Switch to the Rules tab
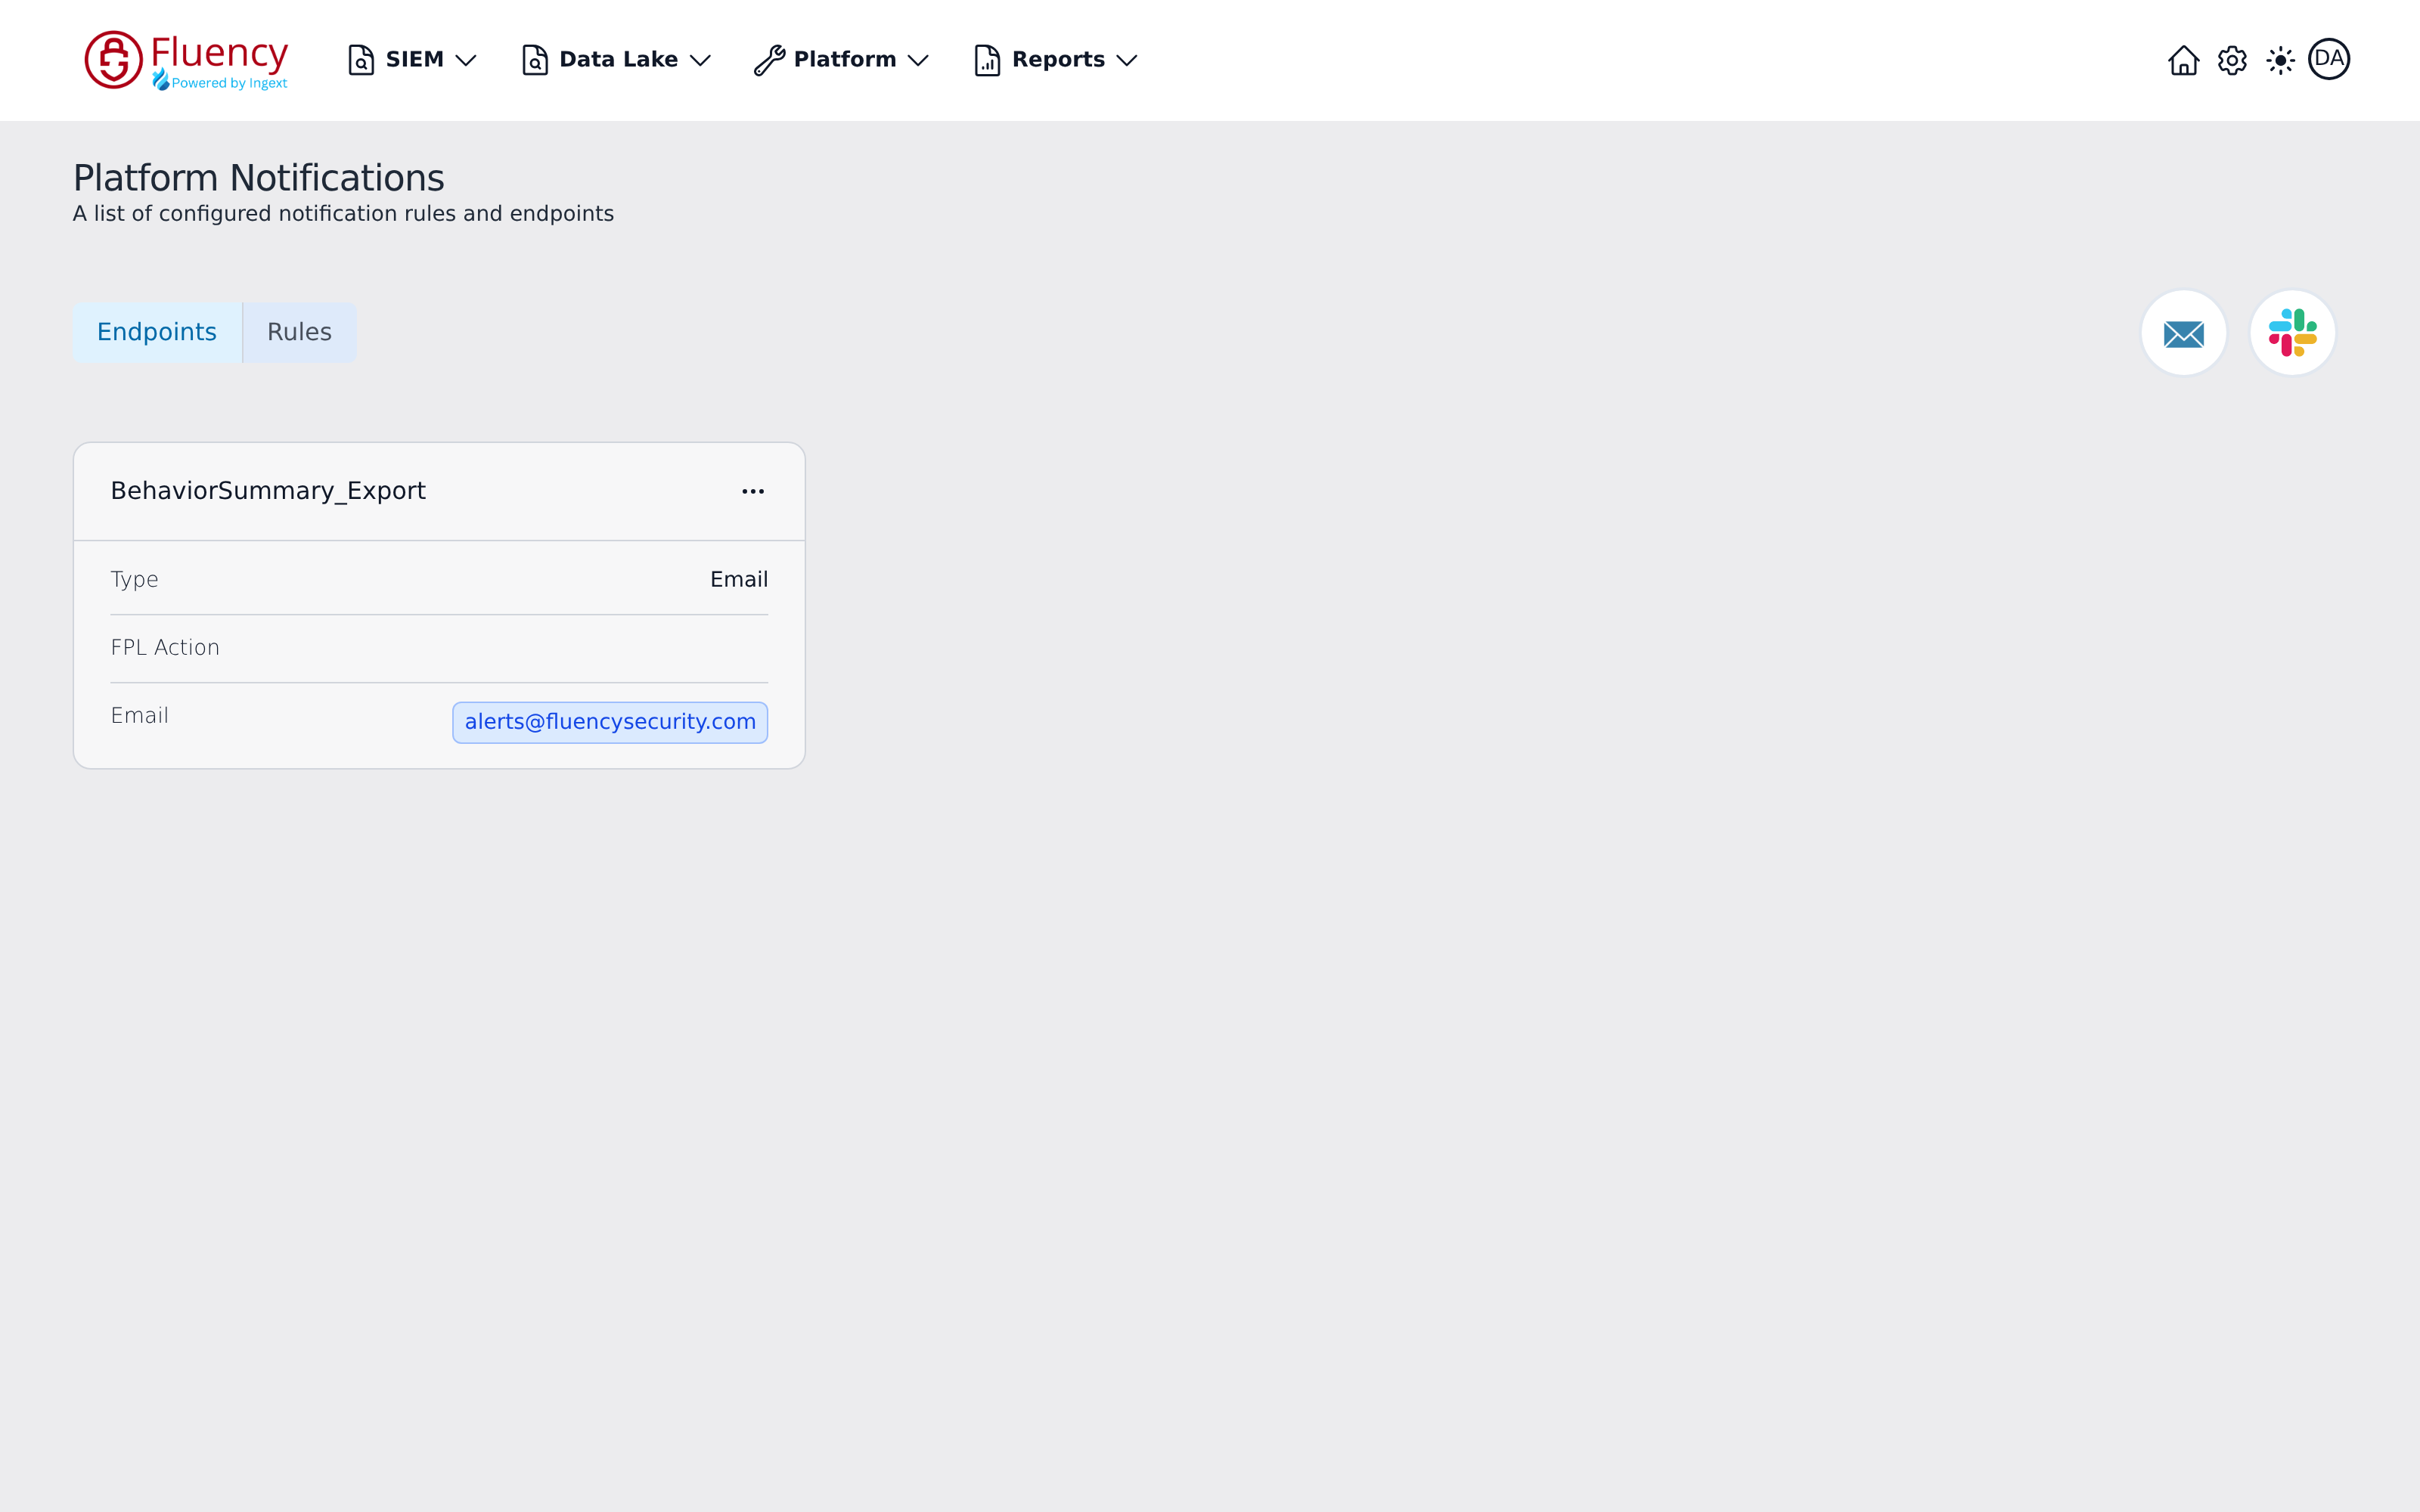This screenshot has width=2420, height=1512. 299,332
